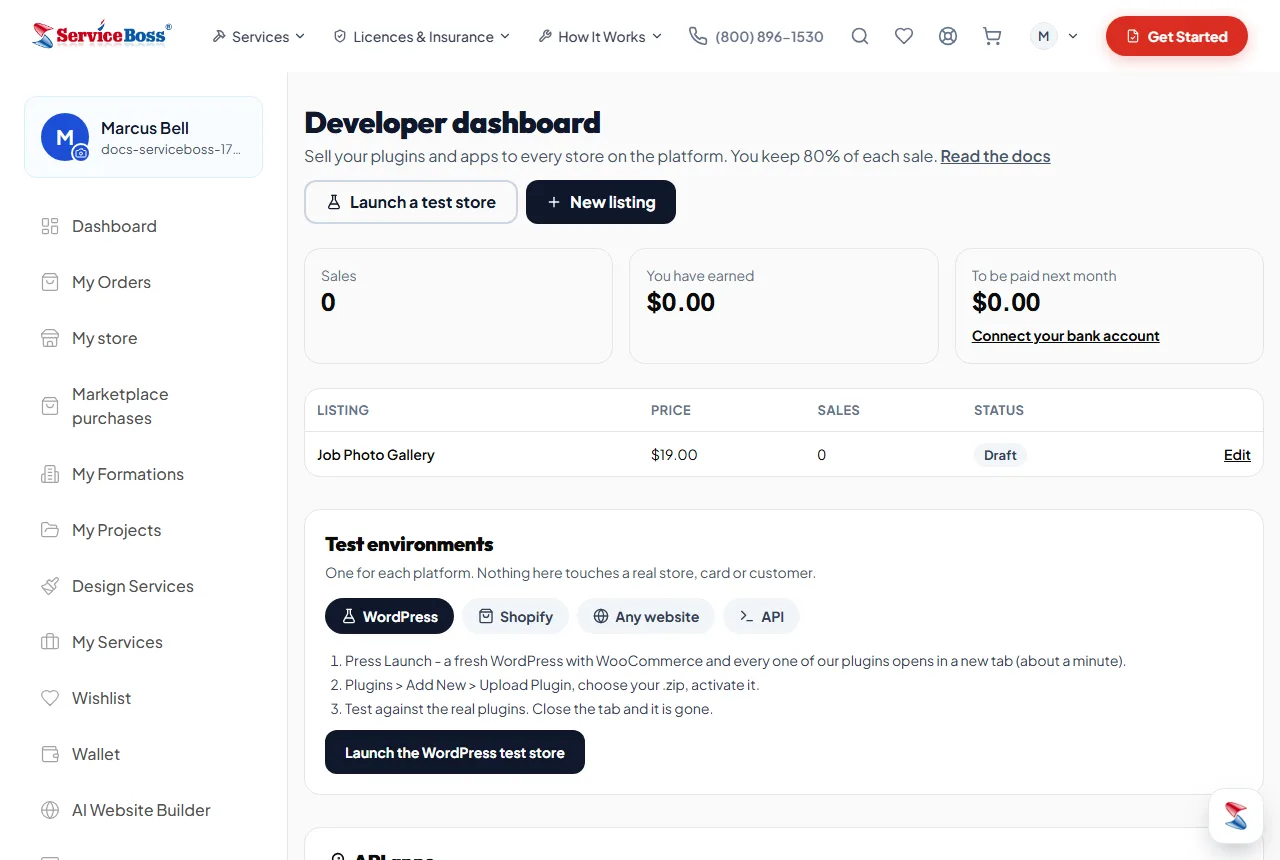Click the AI Website Builder globe icon
This screenshot has width=1280, height=860.
click(50, 810)
